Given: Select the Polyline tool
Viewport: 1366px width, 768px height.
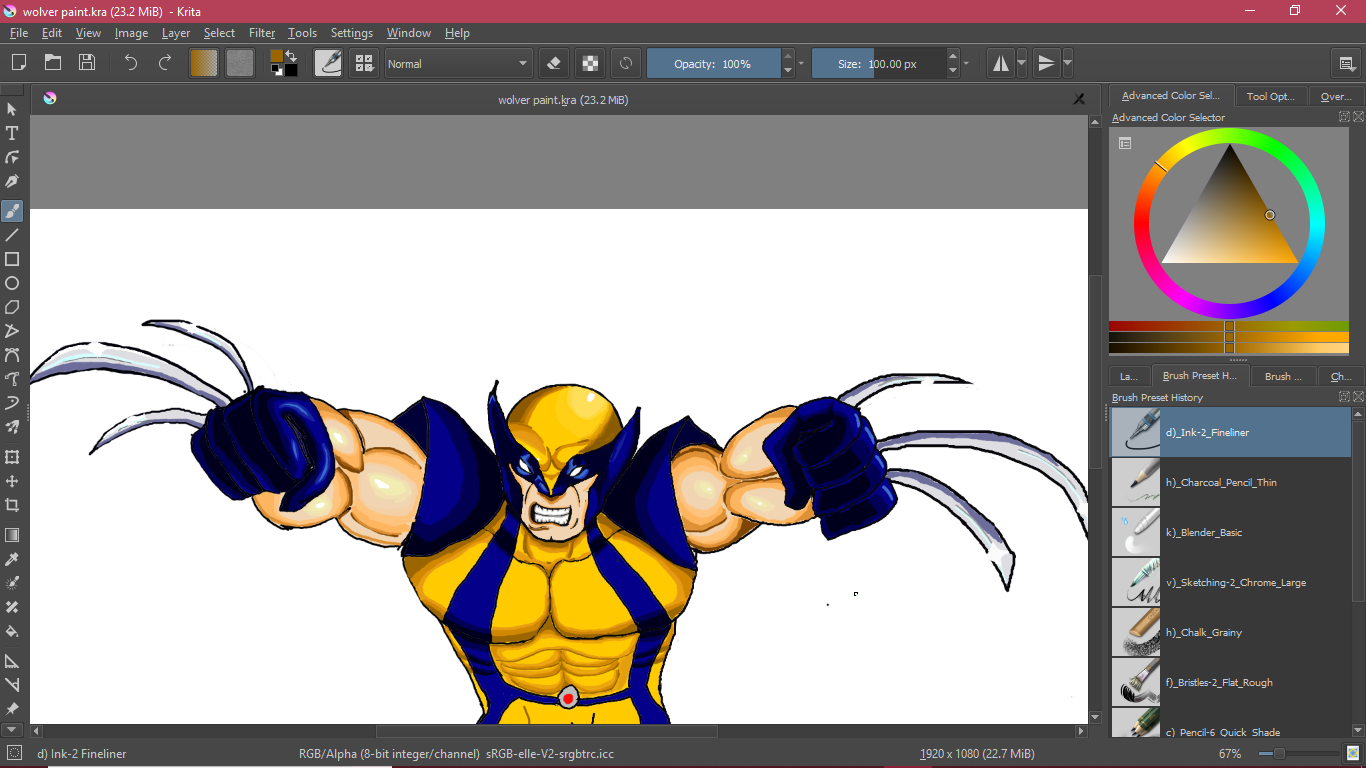Looking at the screenshot, I should (x=12, y=331).
